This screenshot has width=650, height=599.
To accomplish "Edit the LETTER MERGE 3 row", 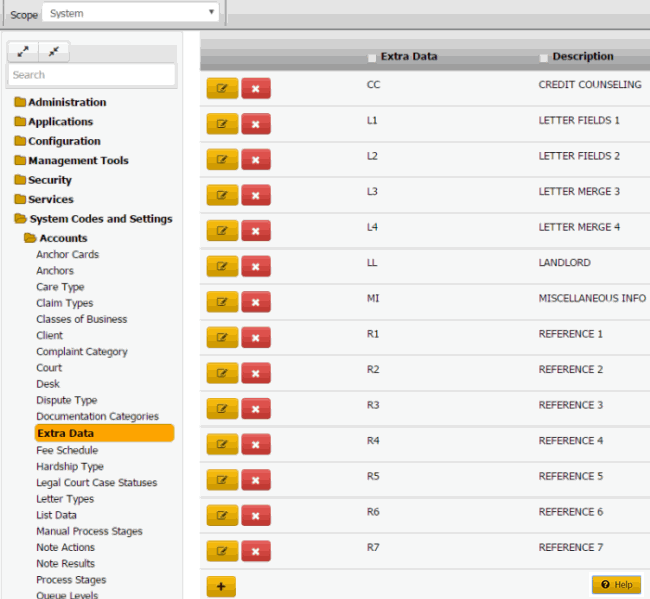I will 222,195.
